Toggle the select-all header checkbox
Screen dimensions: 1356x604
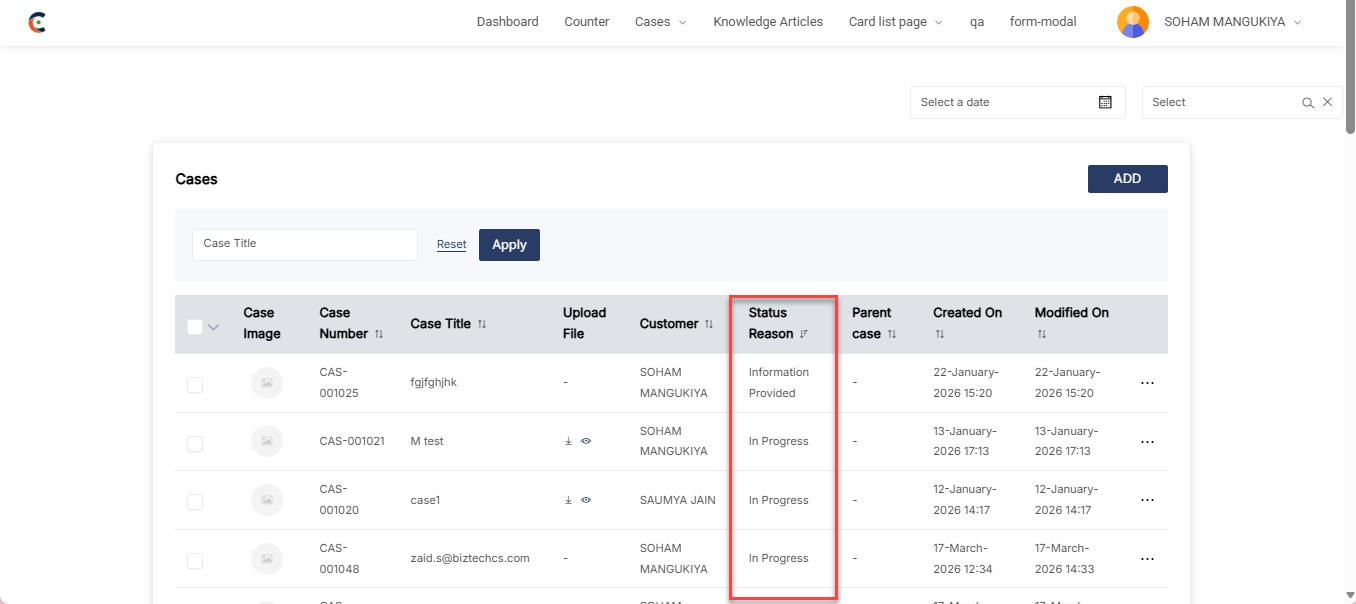(x=195, y=326)
